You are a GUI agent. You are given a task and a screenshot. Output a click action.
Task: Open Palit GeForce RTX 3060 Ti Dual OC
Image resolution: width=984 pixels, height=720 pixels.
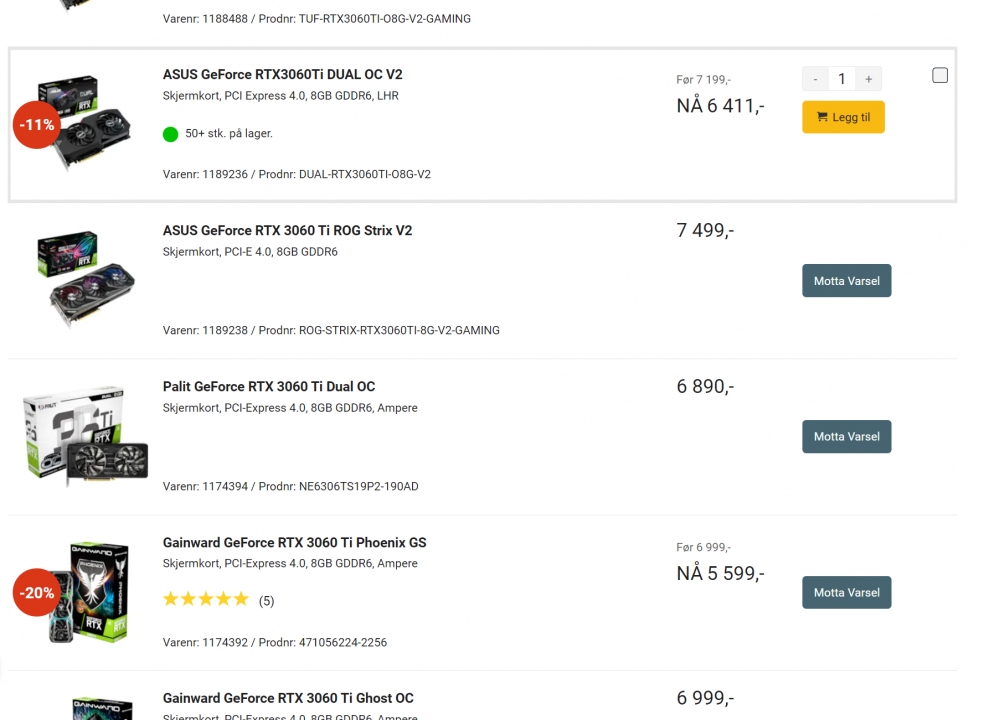pyautogui.click(x=269, y=387)
